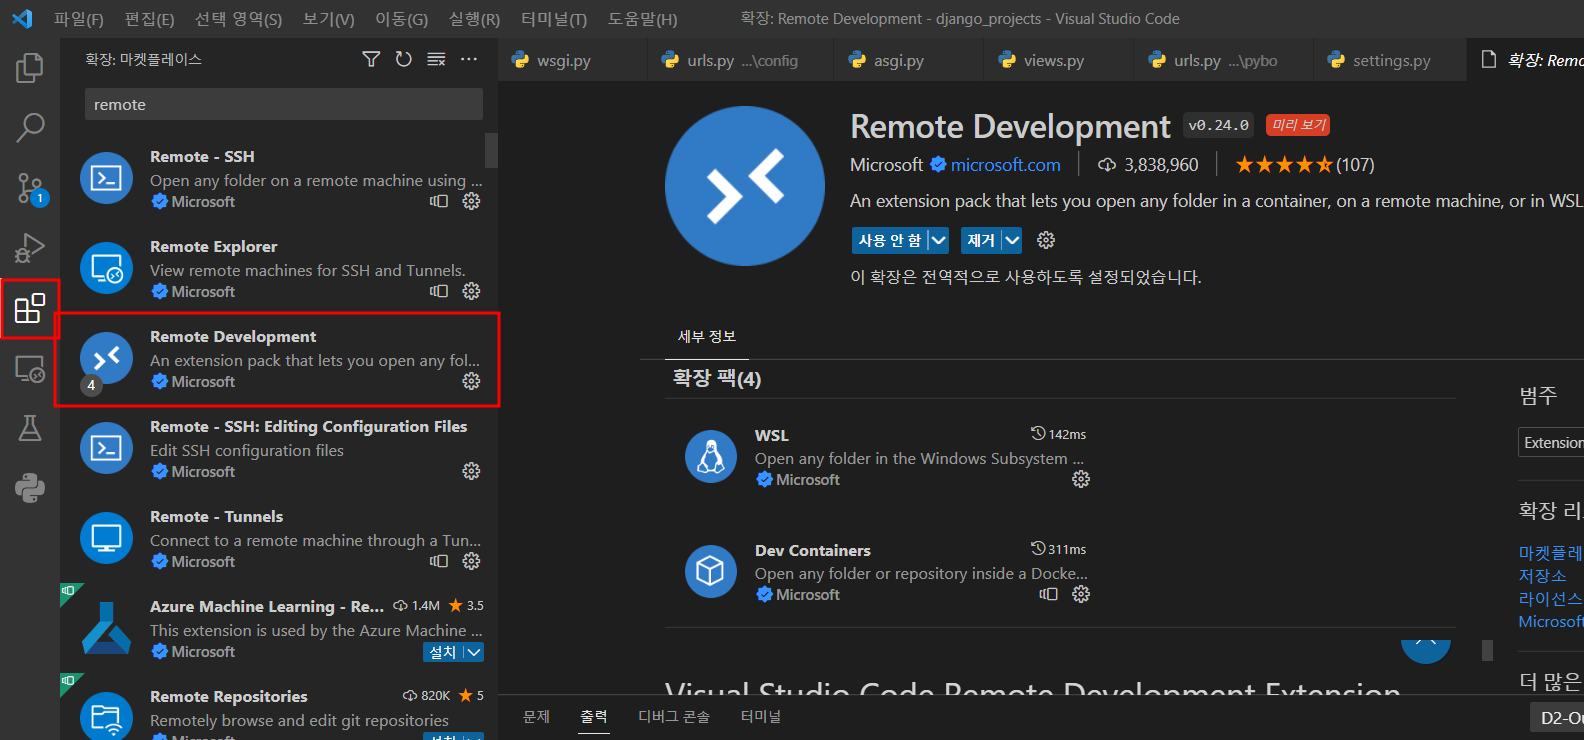Install the Azure Machine Learning extension
This screenshot has width=1584, height=740.
click(443, 652)
